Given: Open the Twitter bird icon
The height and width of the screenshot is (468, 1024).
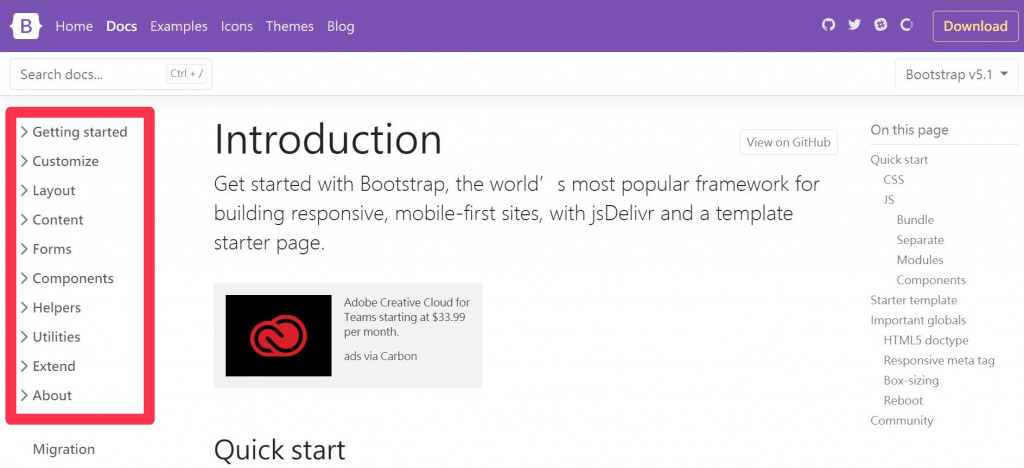Looking at the screenshot, I should pyautogui.click(x=855, y=25).
